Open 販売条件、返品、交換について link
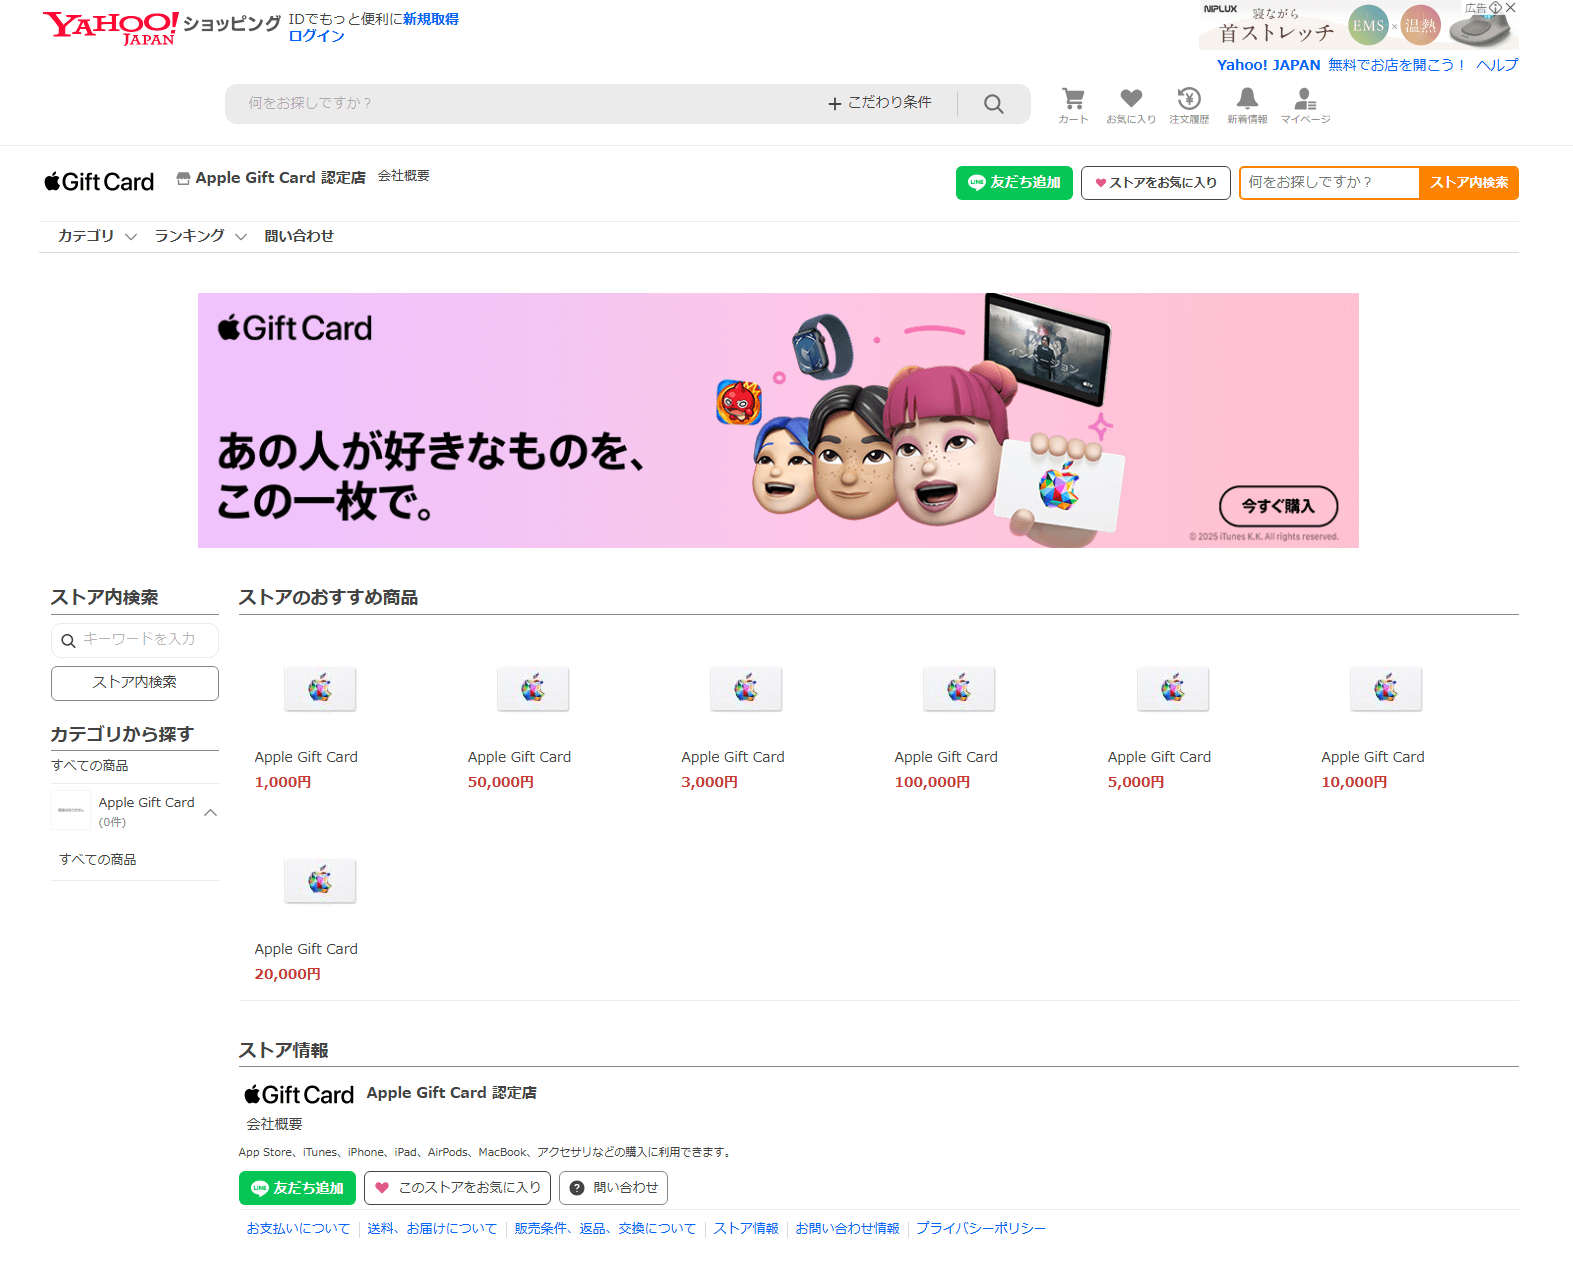The height and width of the screenshot is (1270, 1573). click(605, 1229)
